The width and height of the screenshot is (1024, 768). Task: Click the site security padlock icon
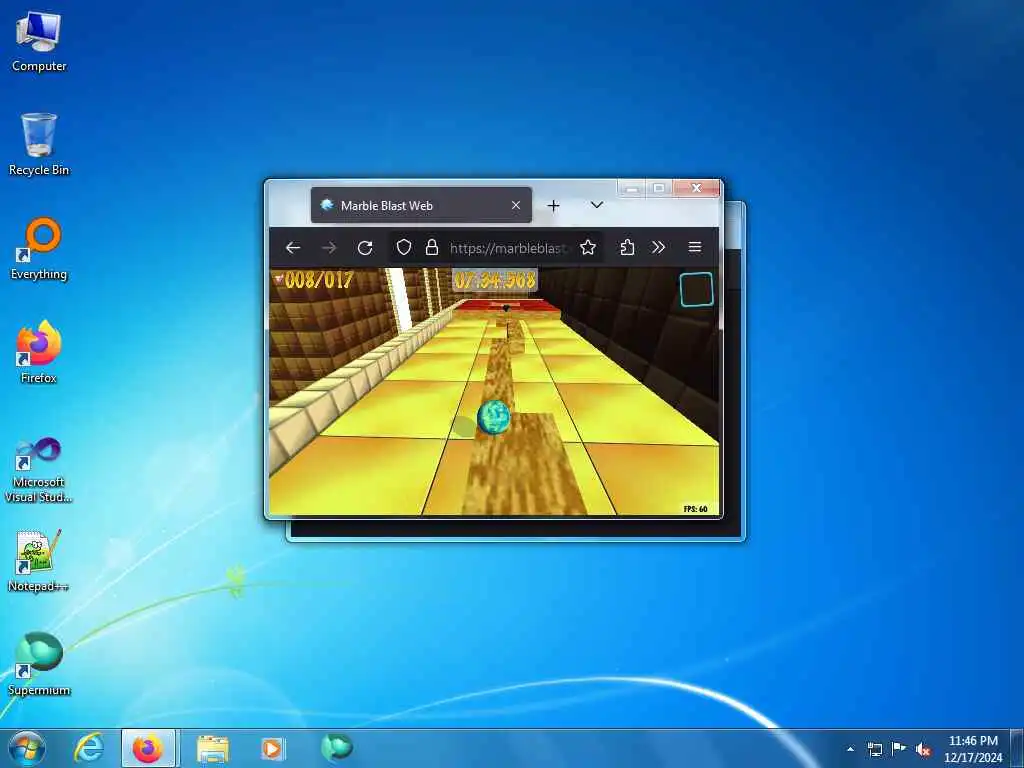point(432,248)
